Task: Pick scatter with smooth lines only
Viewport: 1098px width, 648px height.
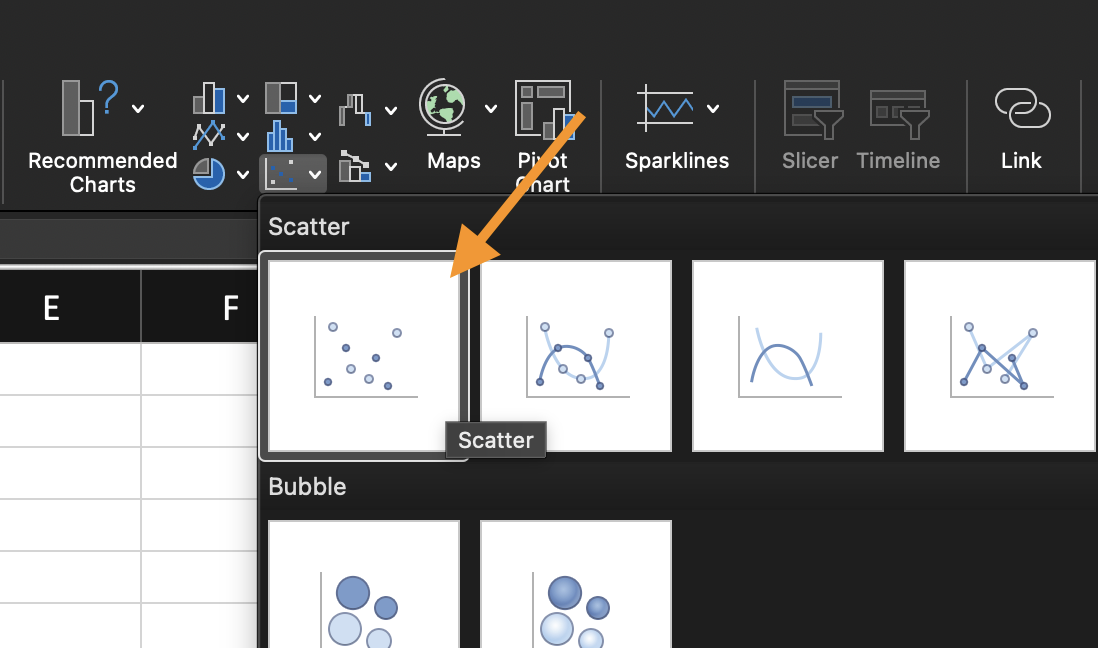Action: [x=788, y=356]
